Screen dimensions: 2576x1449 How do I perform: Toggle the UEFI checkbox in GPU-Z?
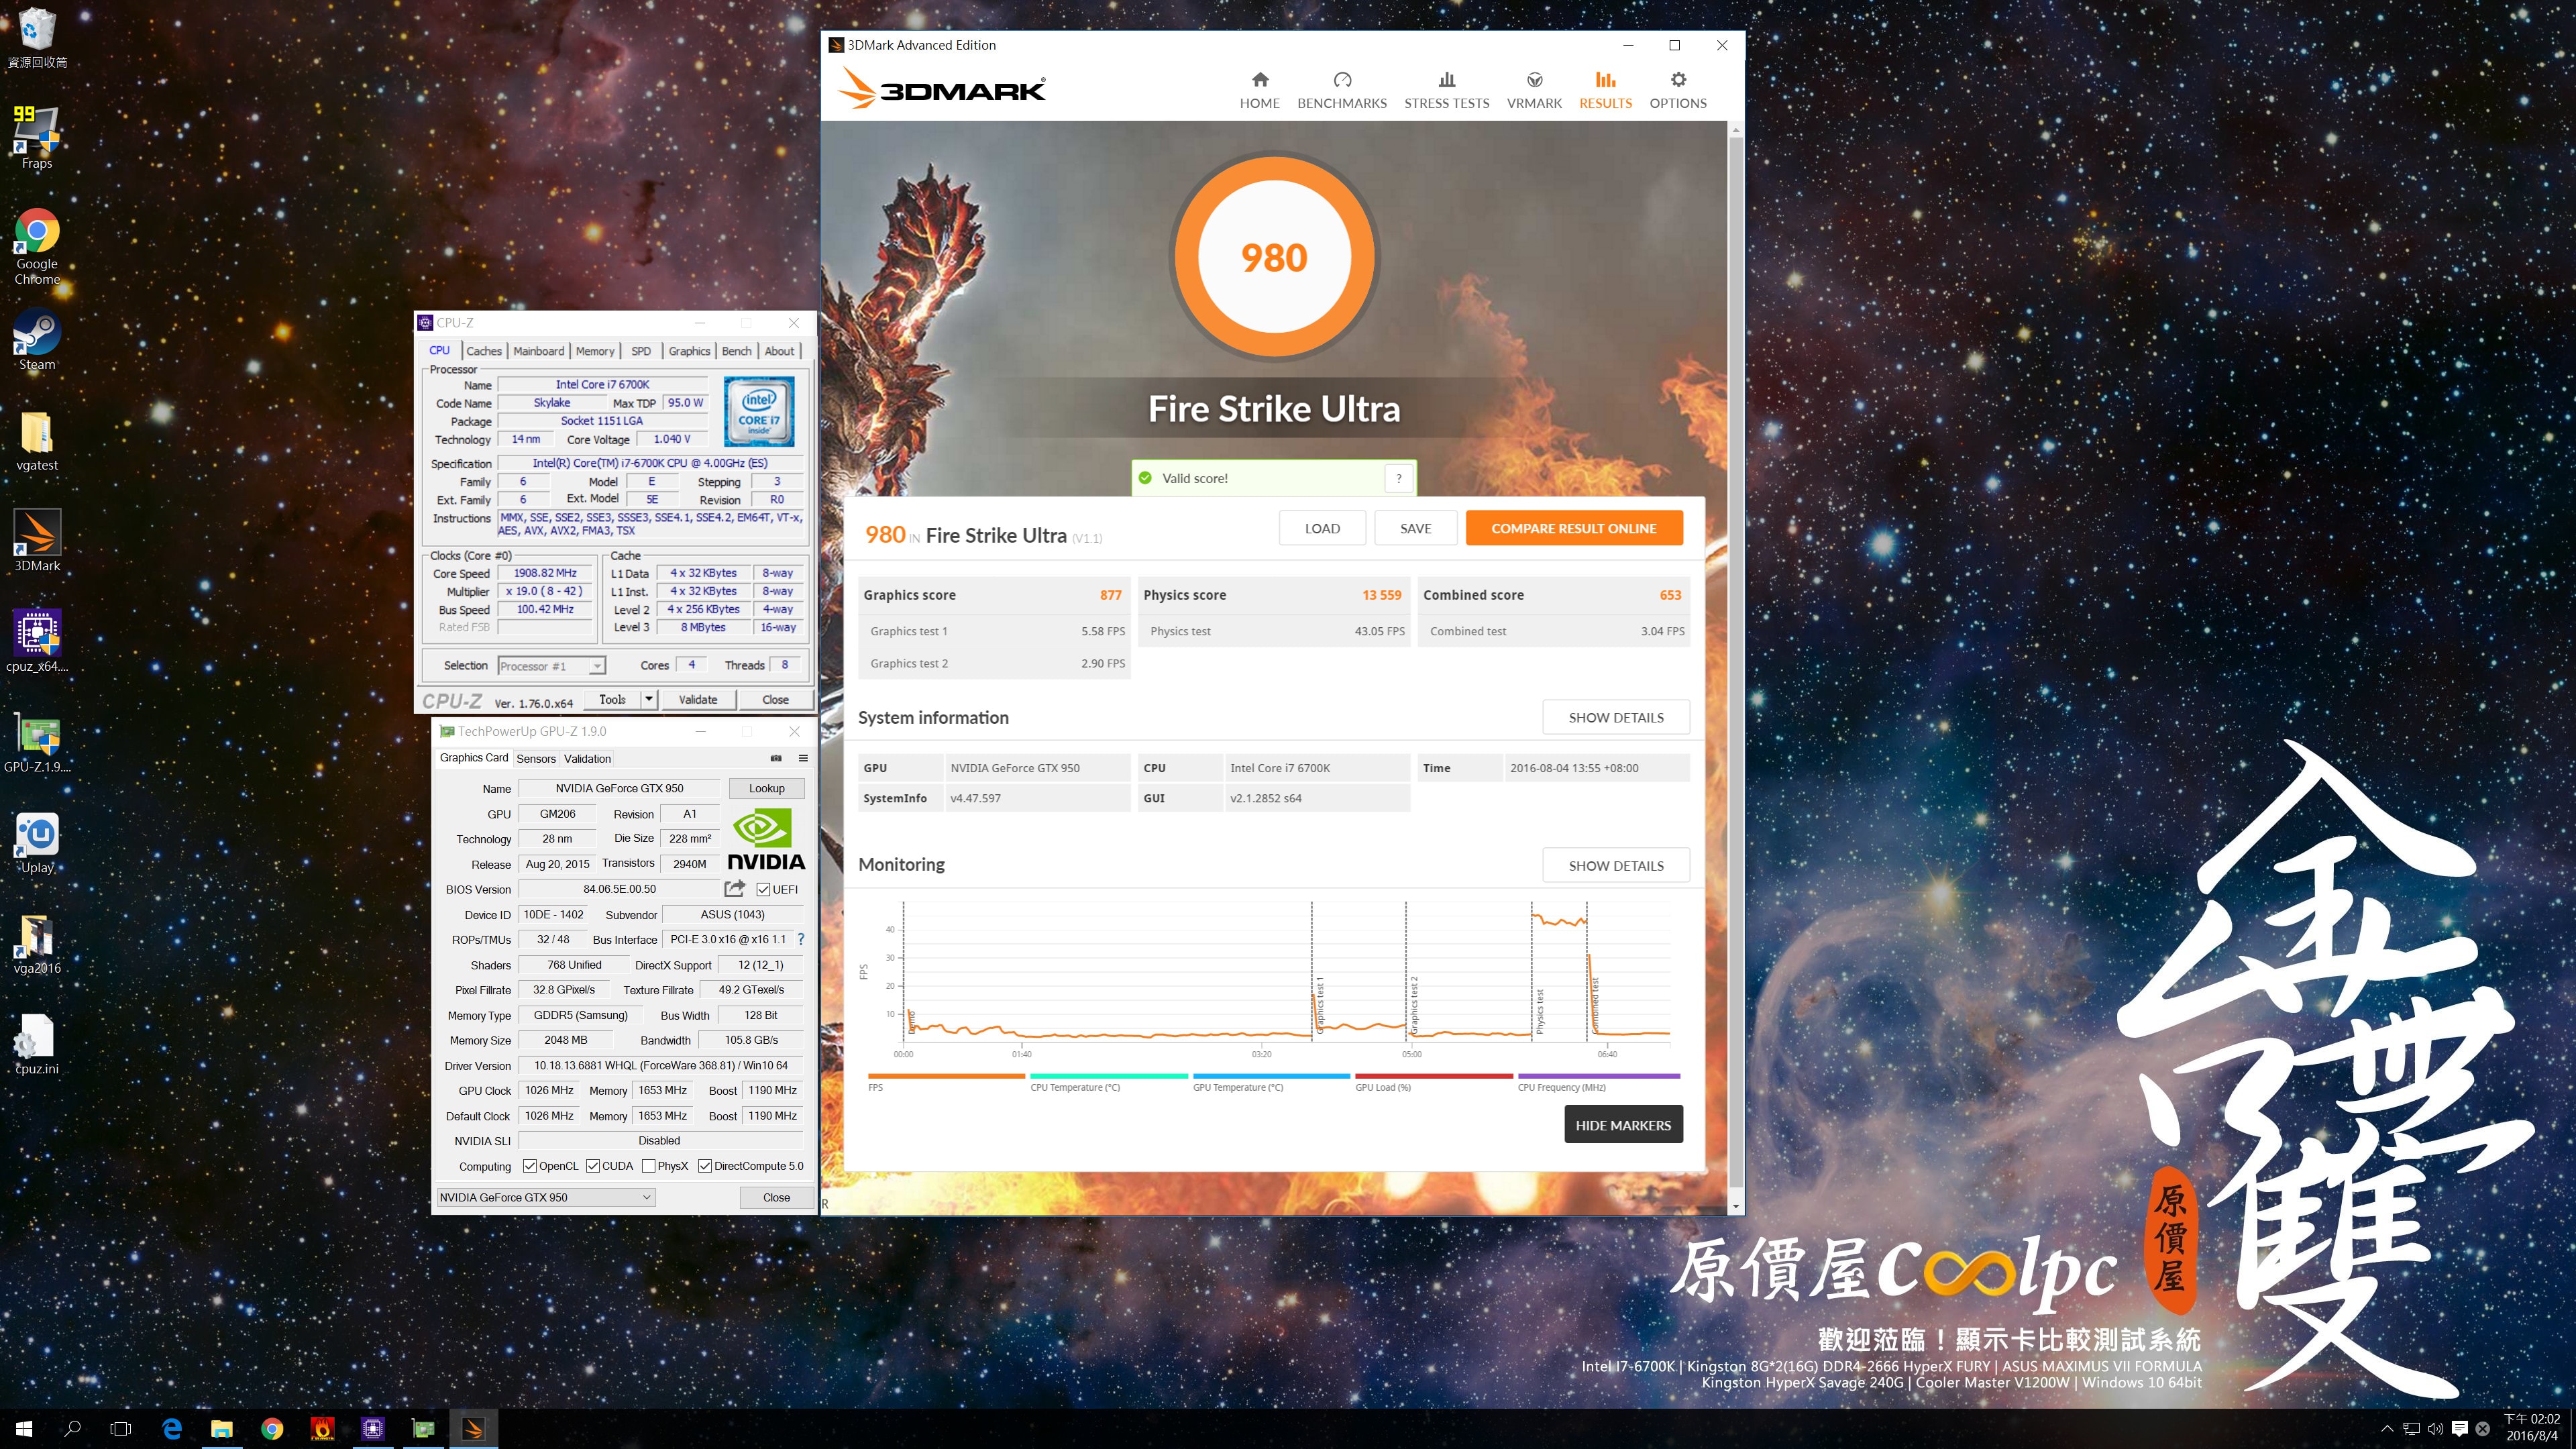point(763,889)
